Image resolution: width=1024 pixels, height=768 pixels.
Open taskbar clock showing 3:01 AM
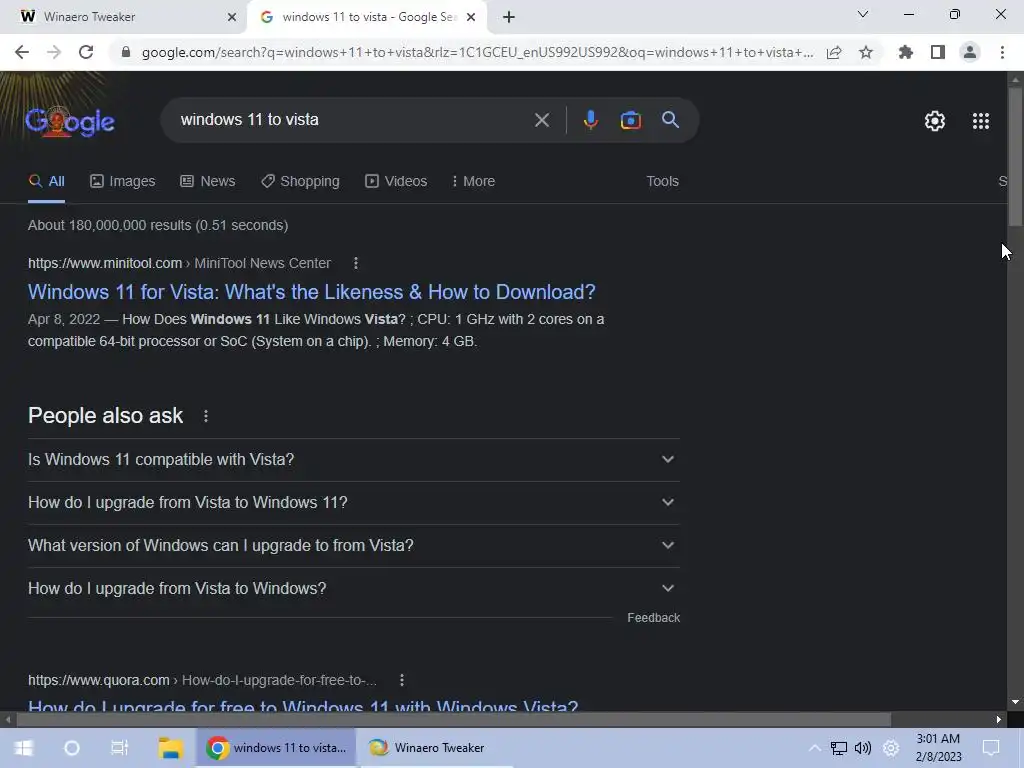point(938,748)
